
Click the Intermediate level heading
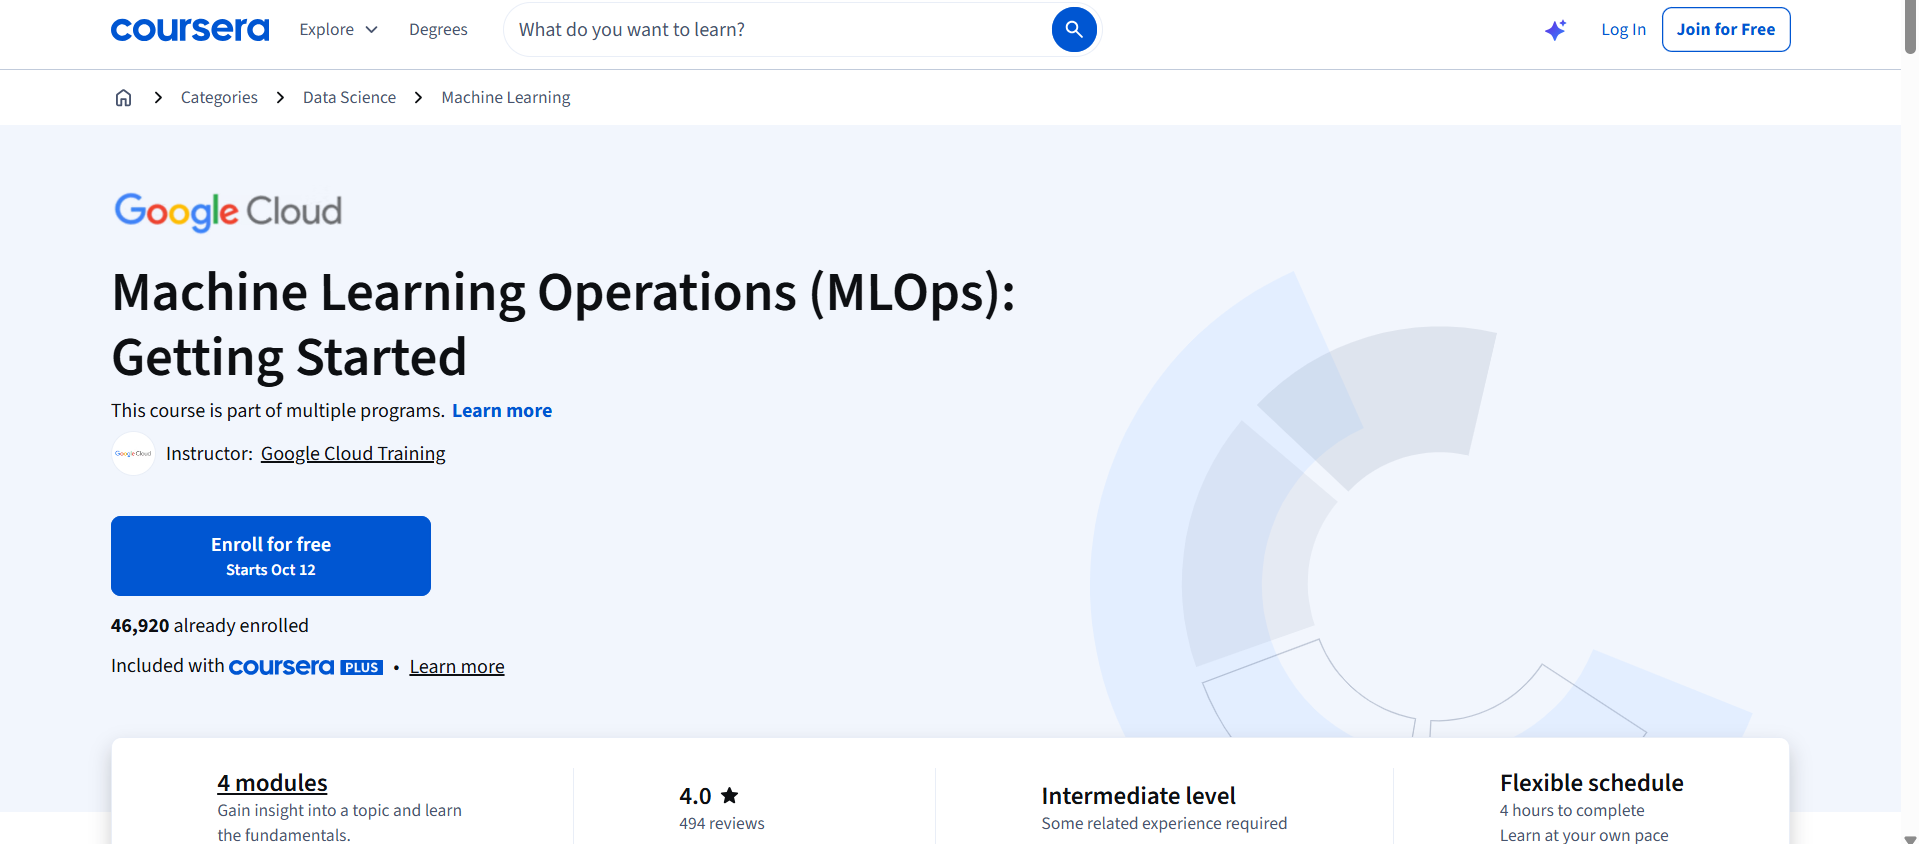click(x=1138, y=796)
